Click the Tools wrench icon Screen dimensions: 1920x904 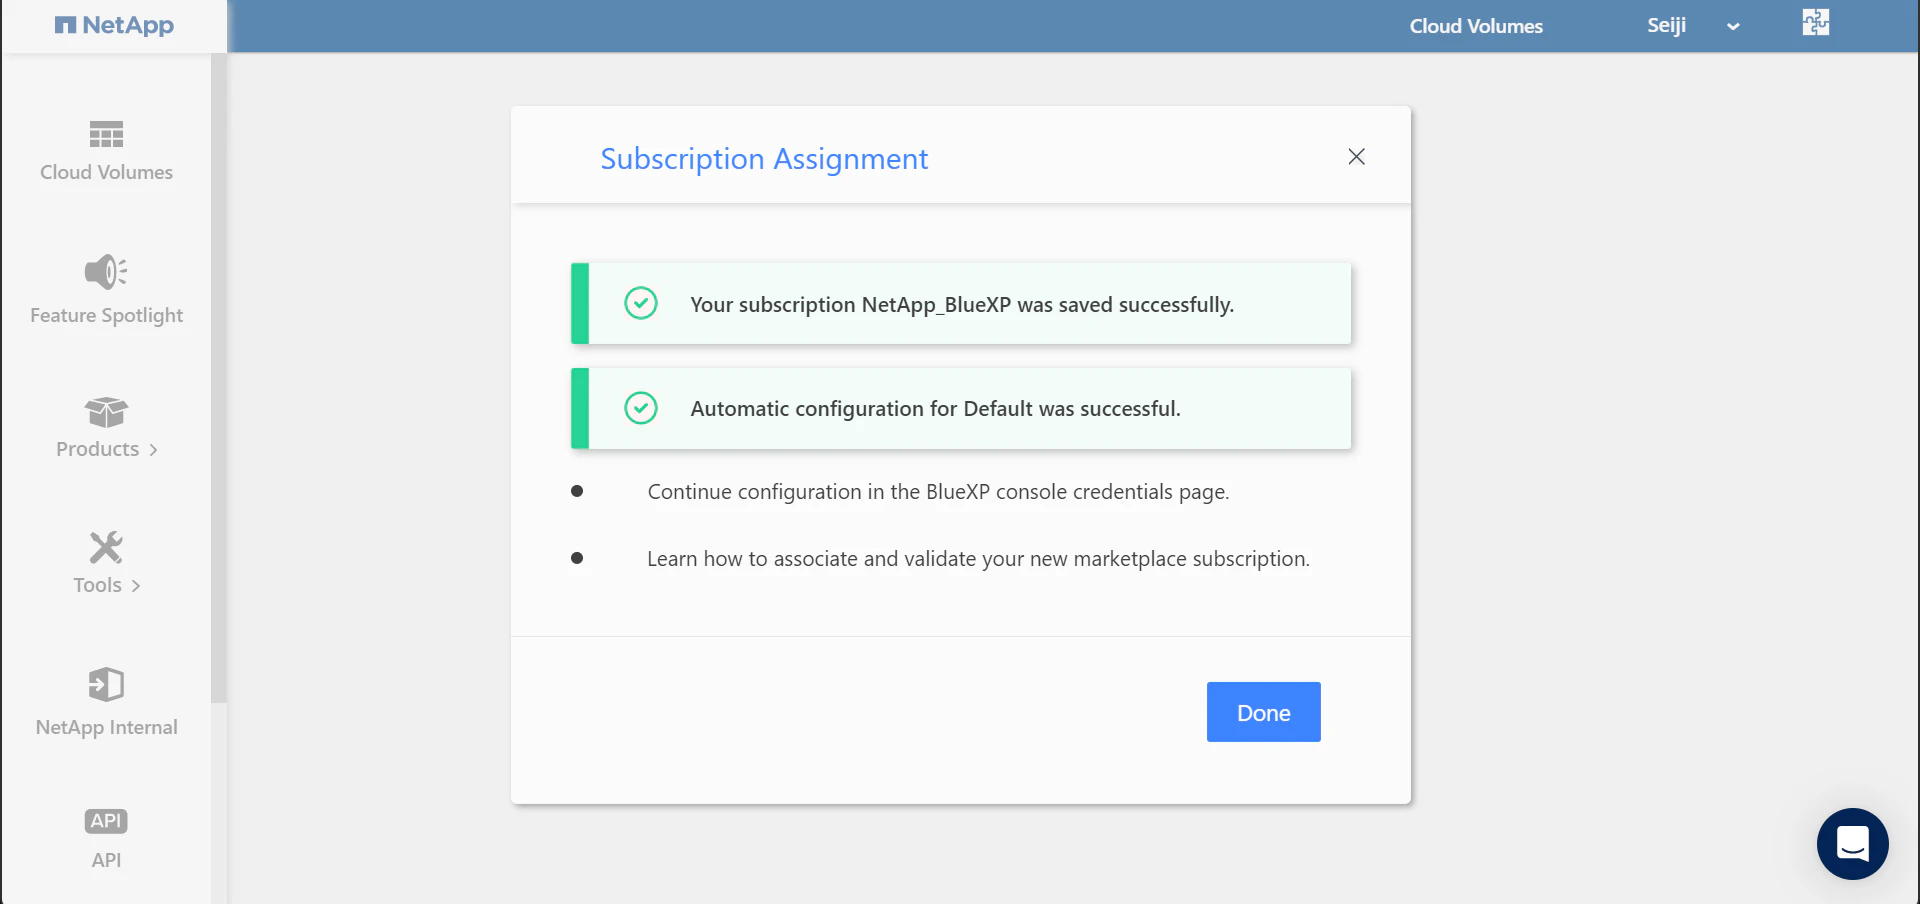pyautogui.click(x=106, y=547)
